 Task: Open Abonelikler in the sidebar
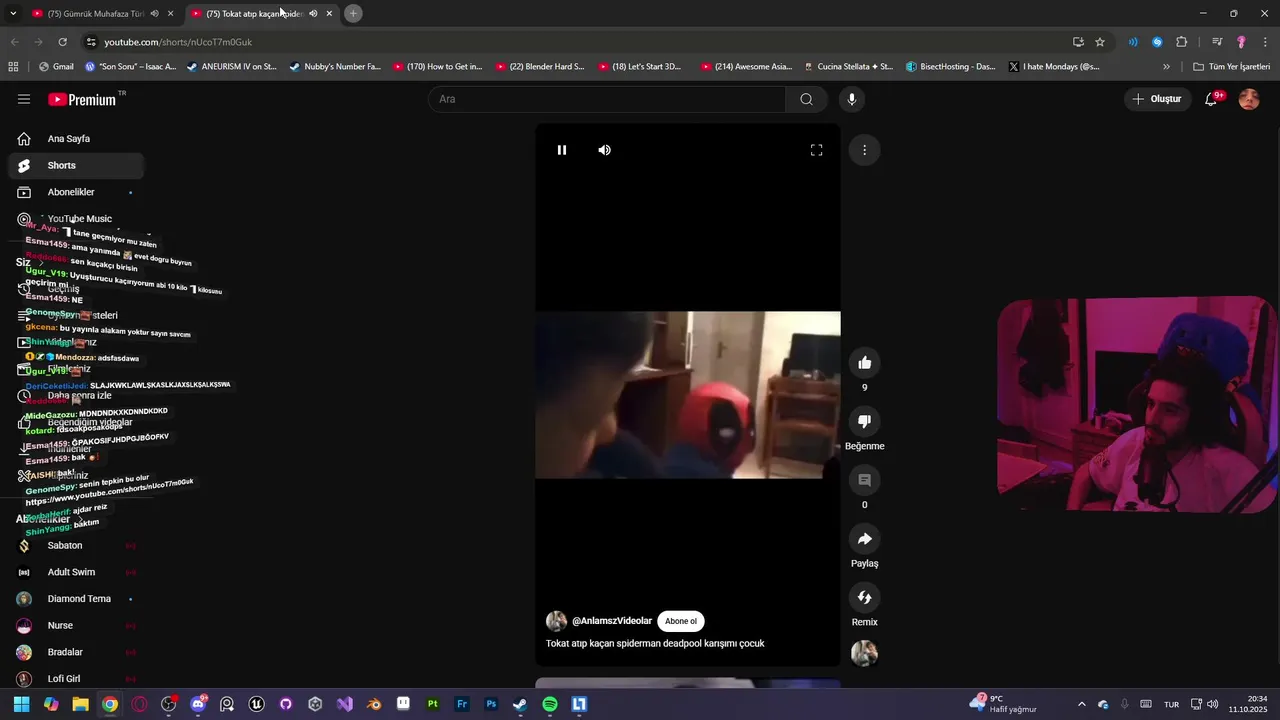(x=76, y=192)
